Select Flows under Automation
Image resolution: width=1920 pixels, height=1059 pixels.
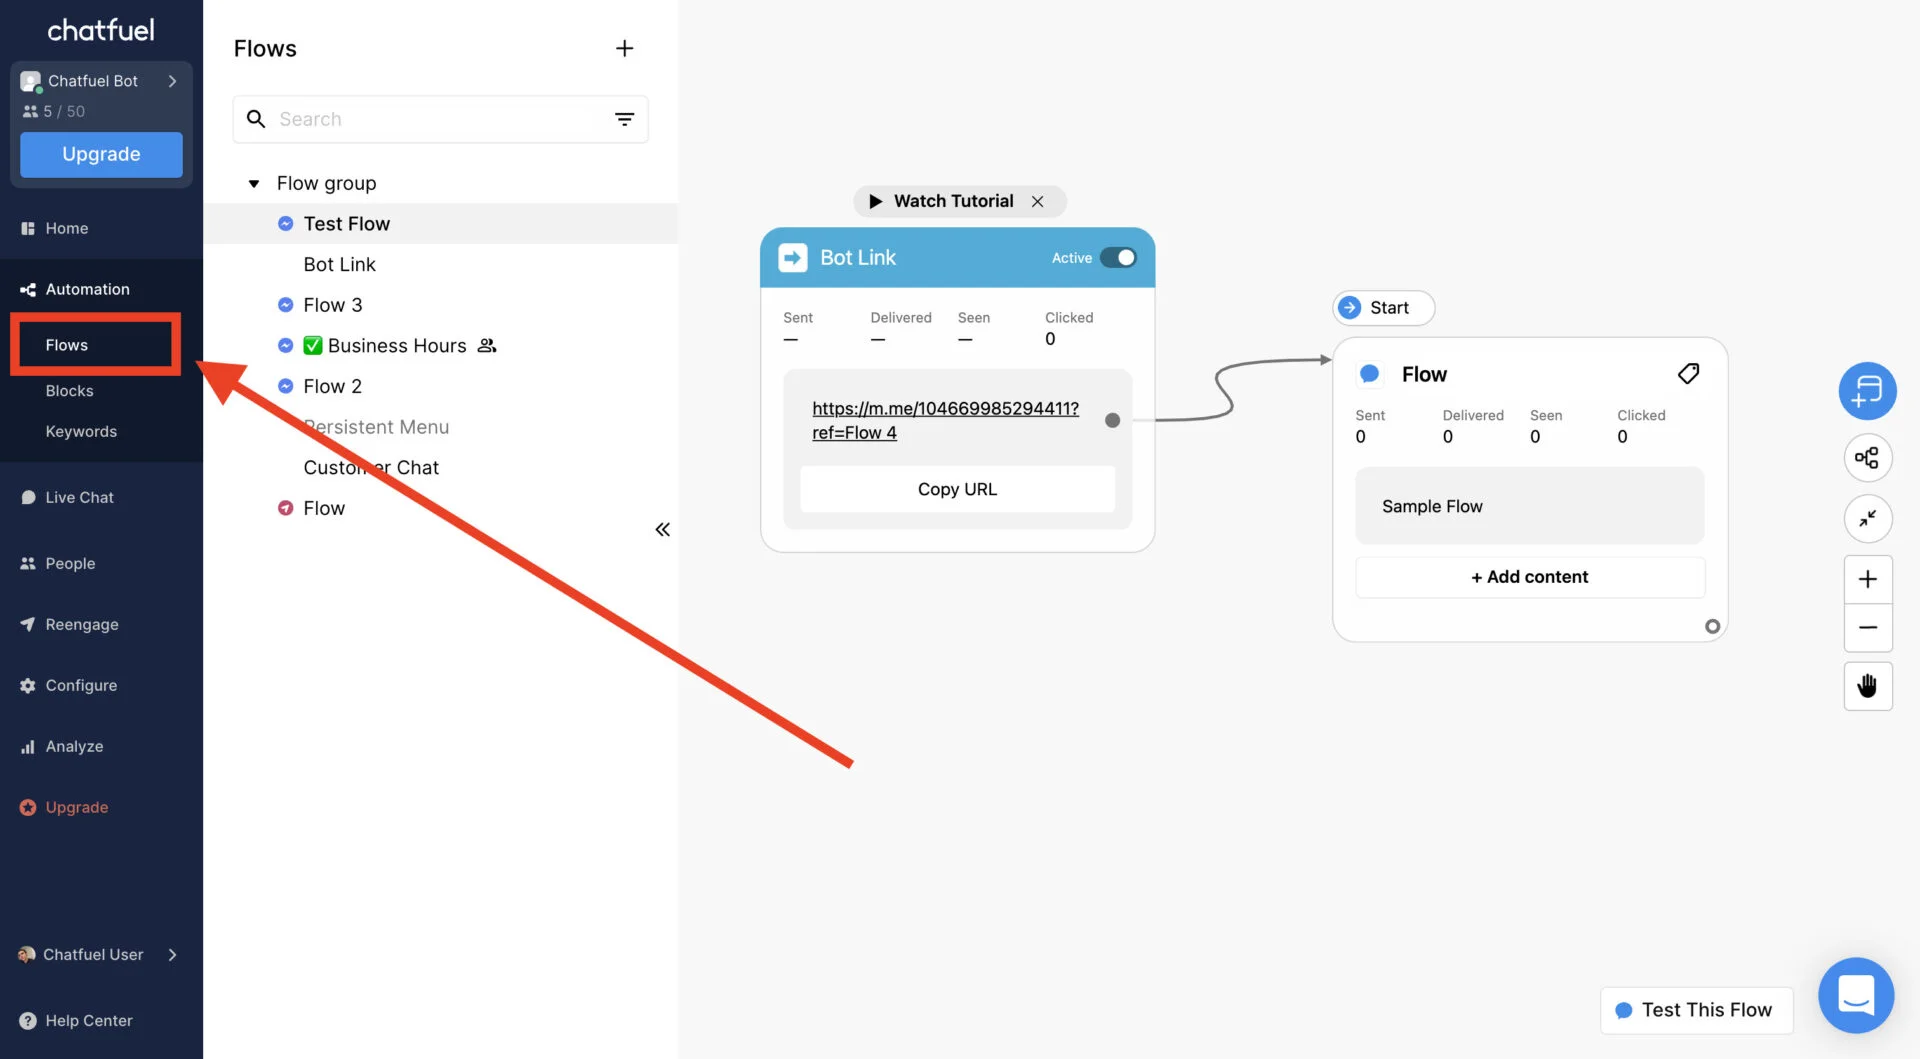(x=66, y=345)
